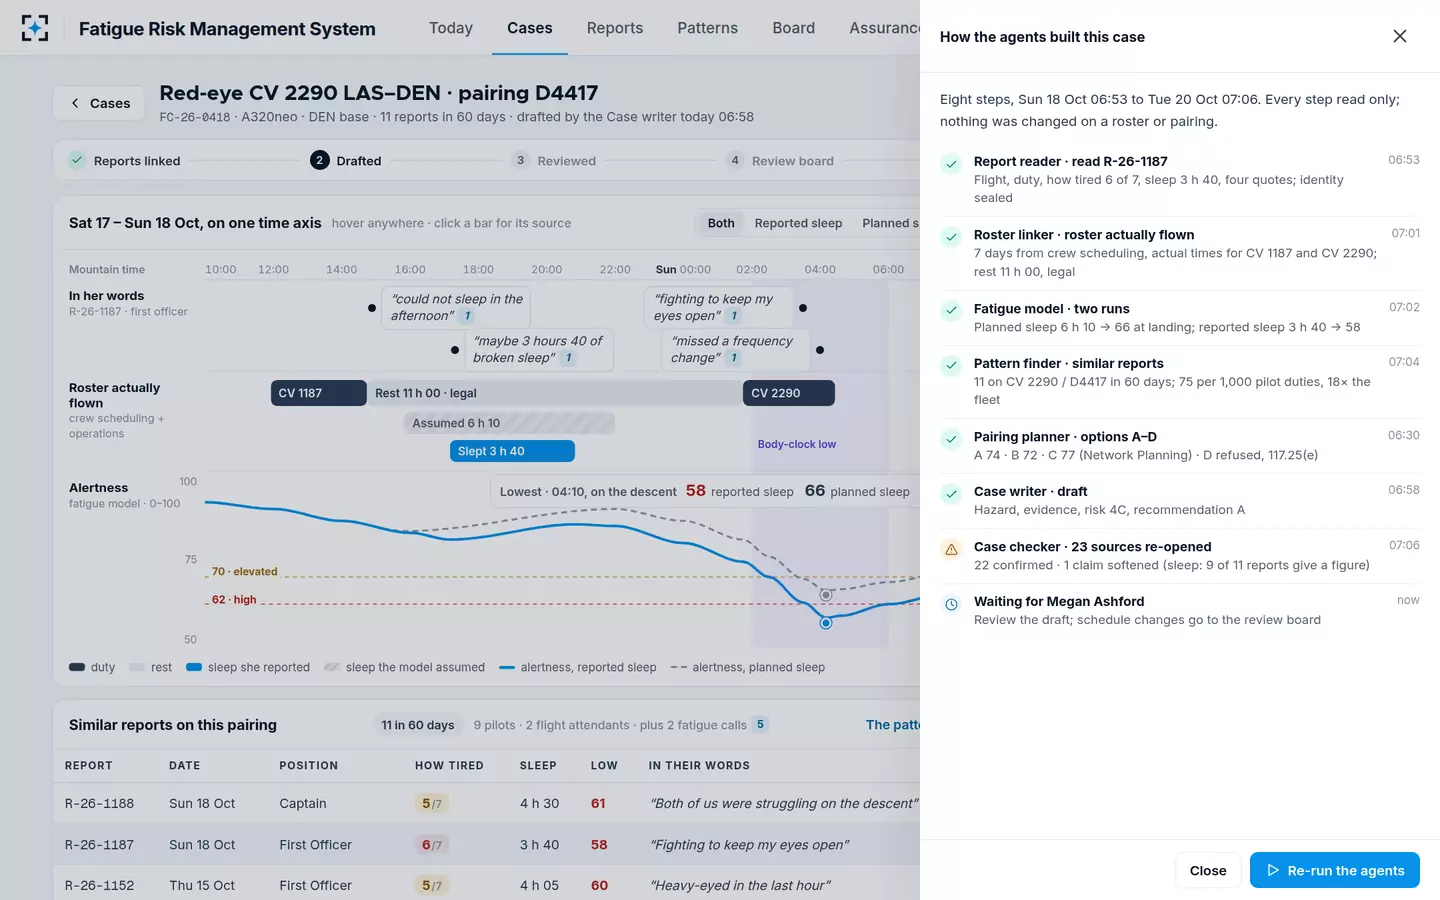Click step 3 Reviewed circle marker

pos(520,160)
